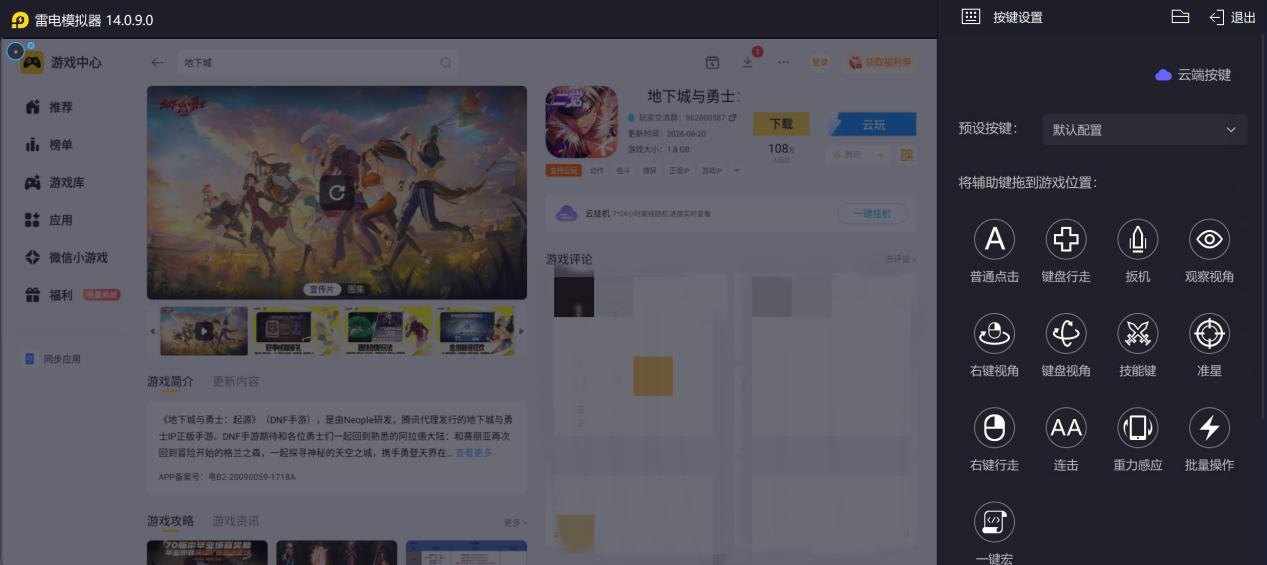Select the 观察视角 eye icon
This screenshot has width=1267, height=565.
pos(1209,239)
